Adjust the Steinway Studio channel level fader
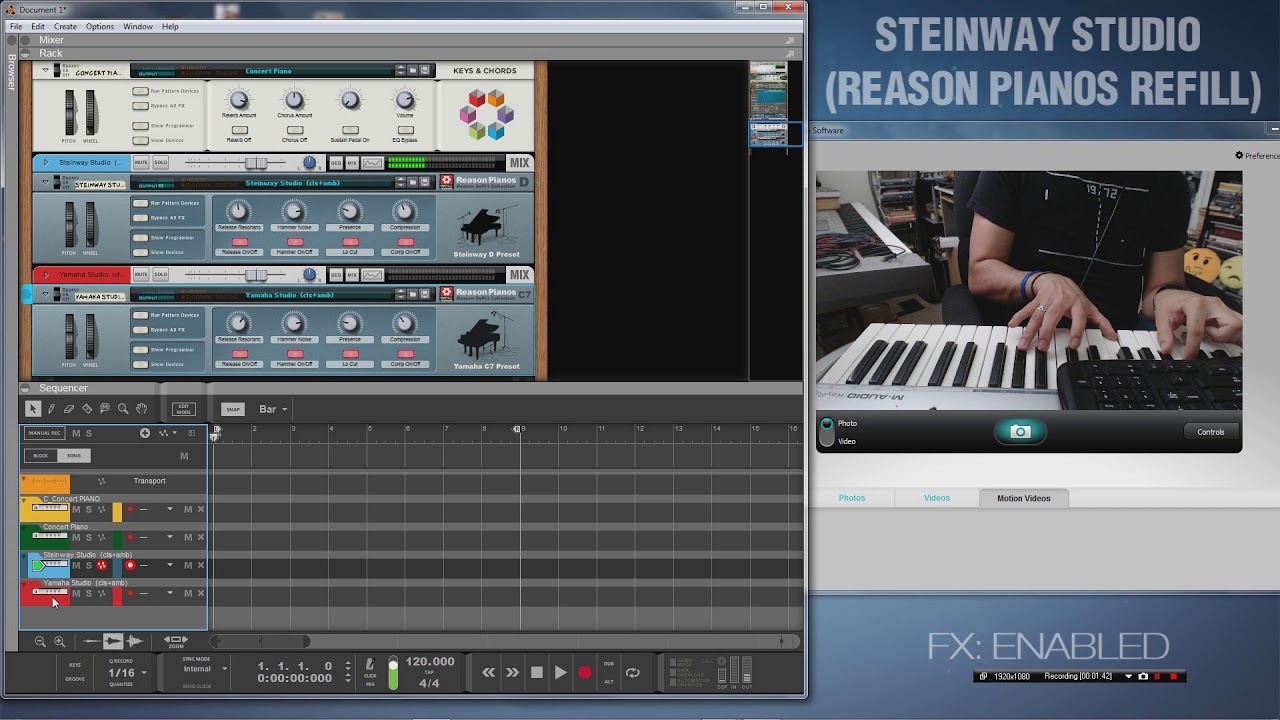The width and height of the screenshot is (1280, 720). [257, 163]
